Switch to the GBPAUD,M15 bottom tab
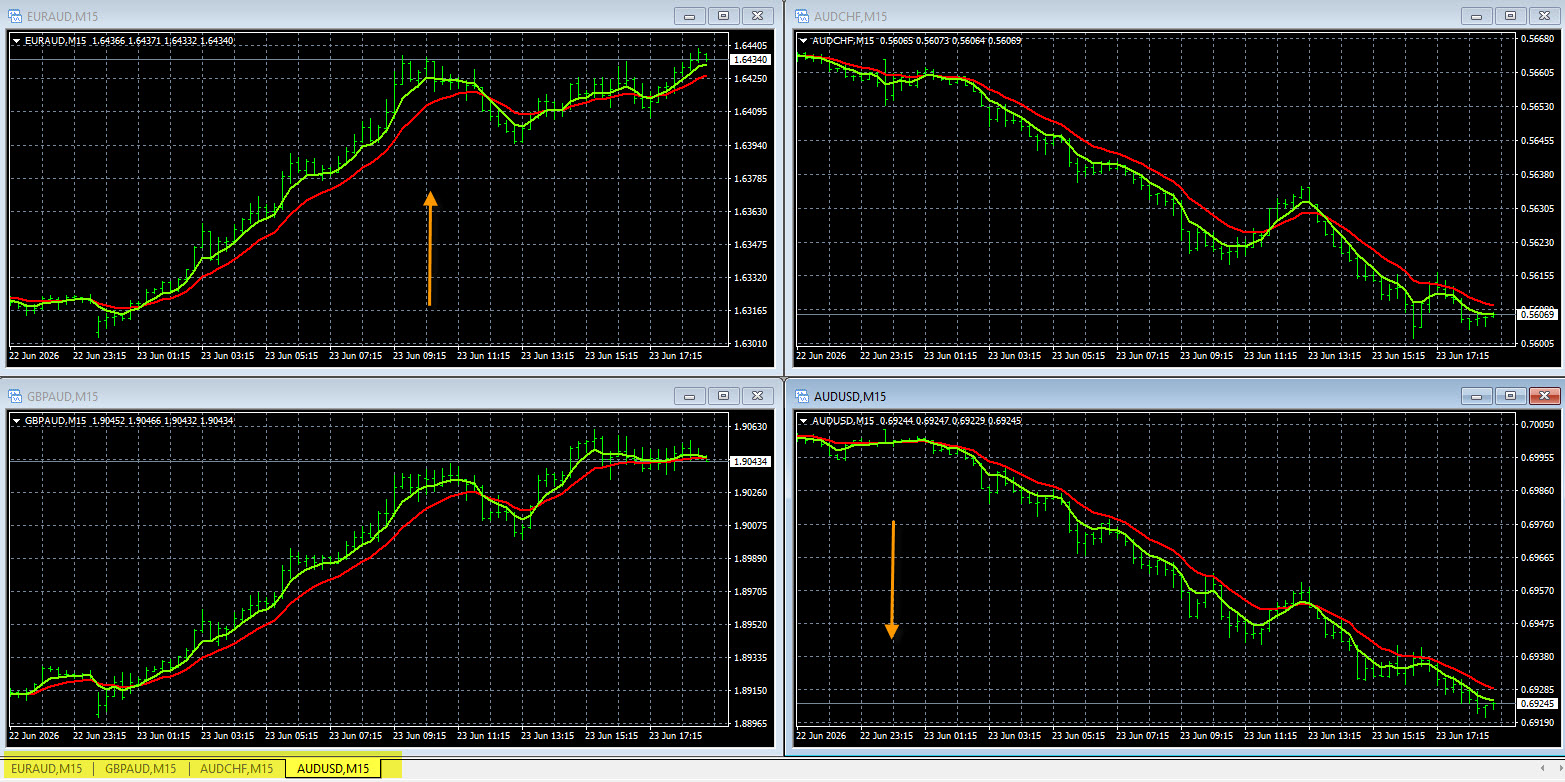 click(141, 768)
